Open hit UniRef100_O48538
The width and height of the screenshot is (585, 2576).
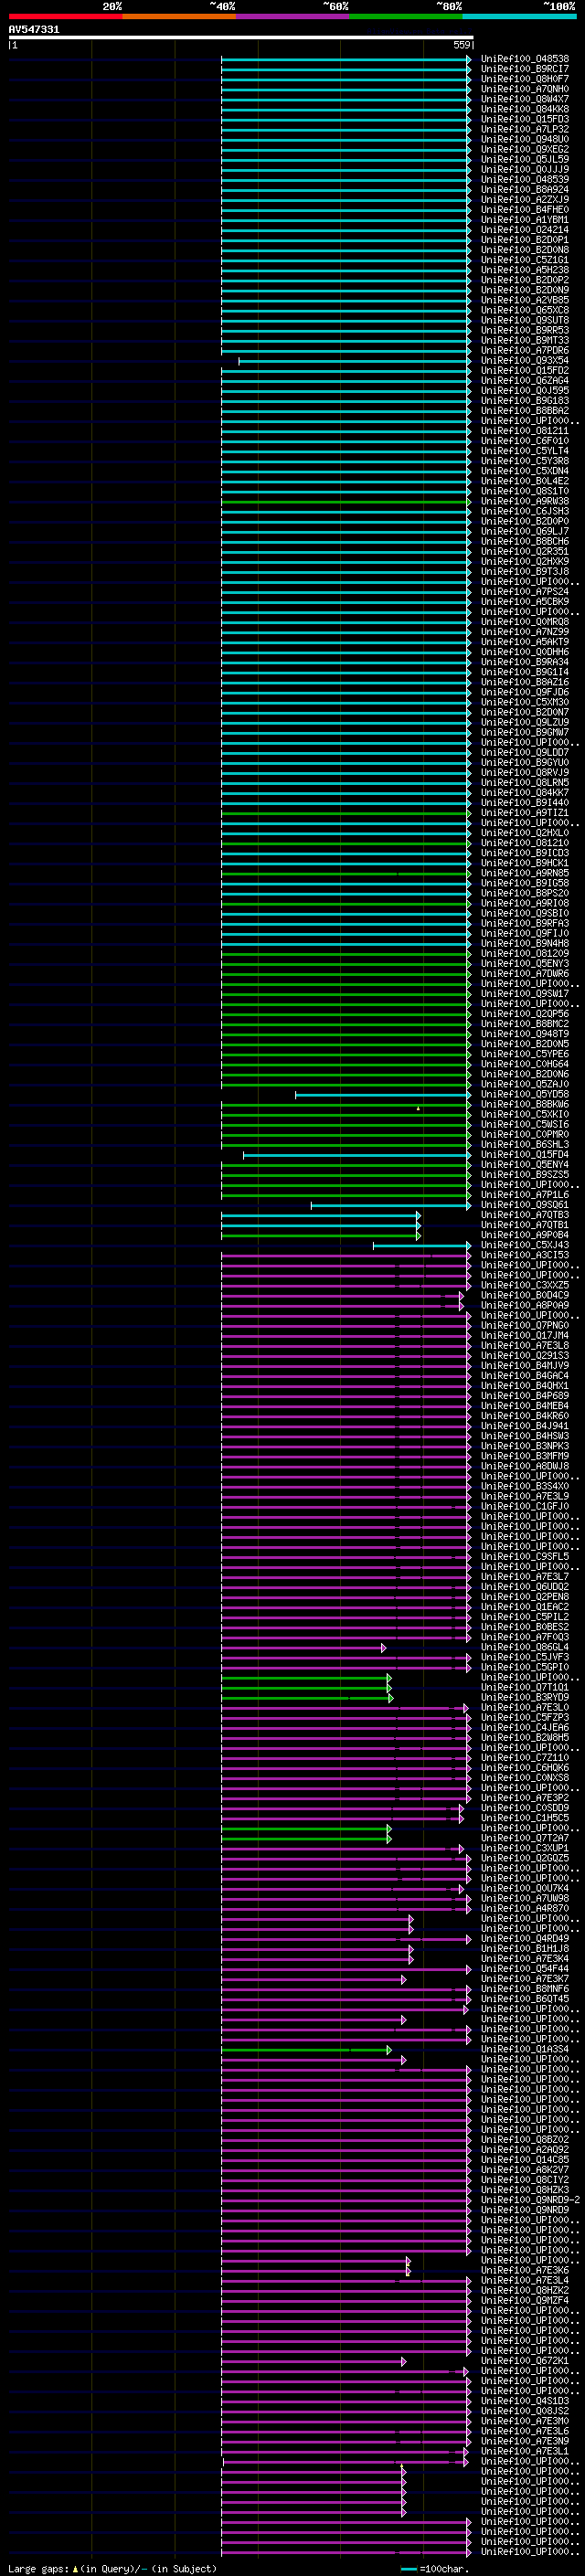525,59
